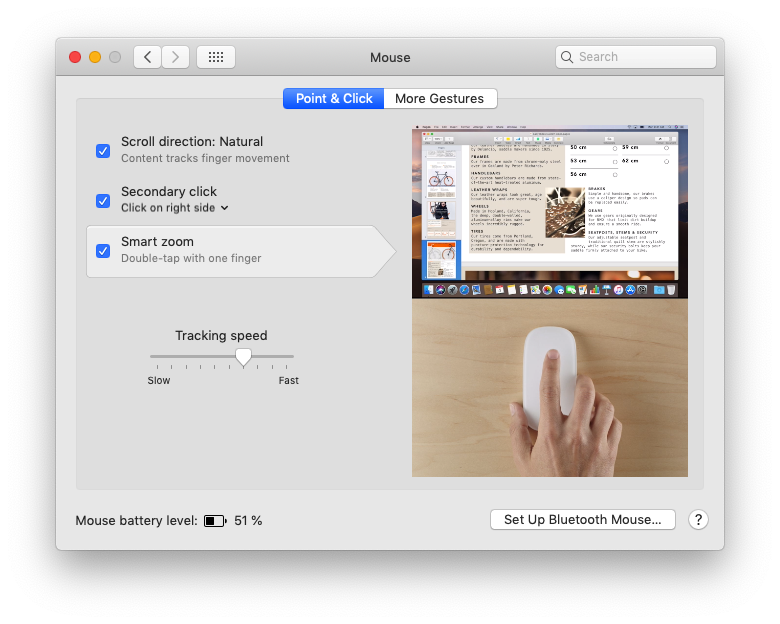Open the 'Click on right side' dropdown
The image size is (780, 624).
click(x=175, y=208)
